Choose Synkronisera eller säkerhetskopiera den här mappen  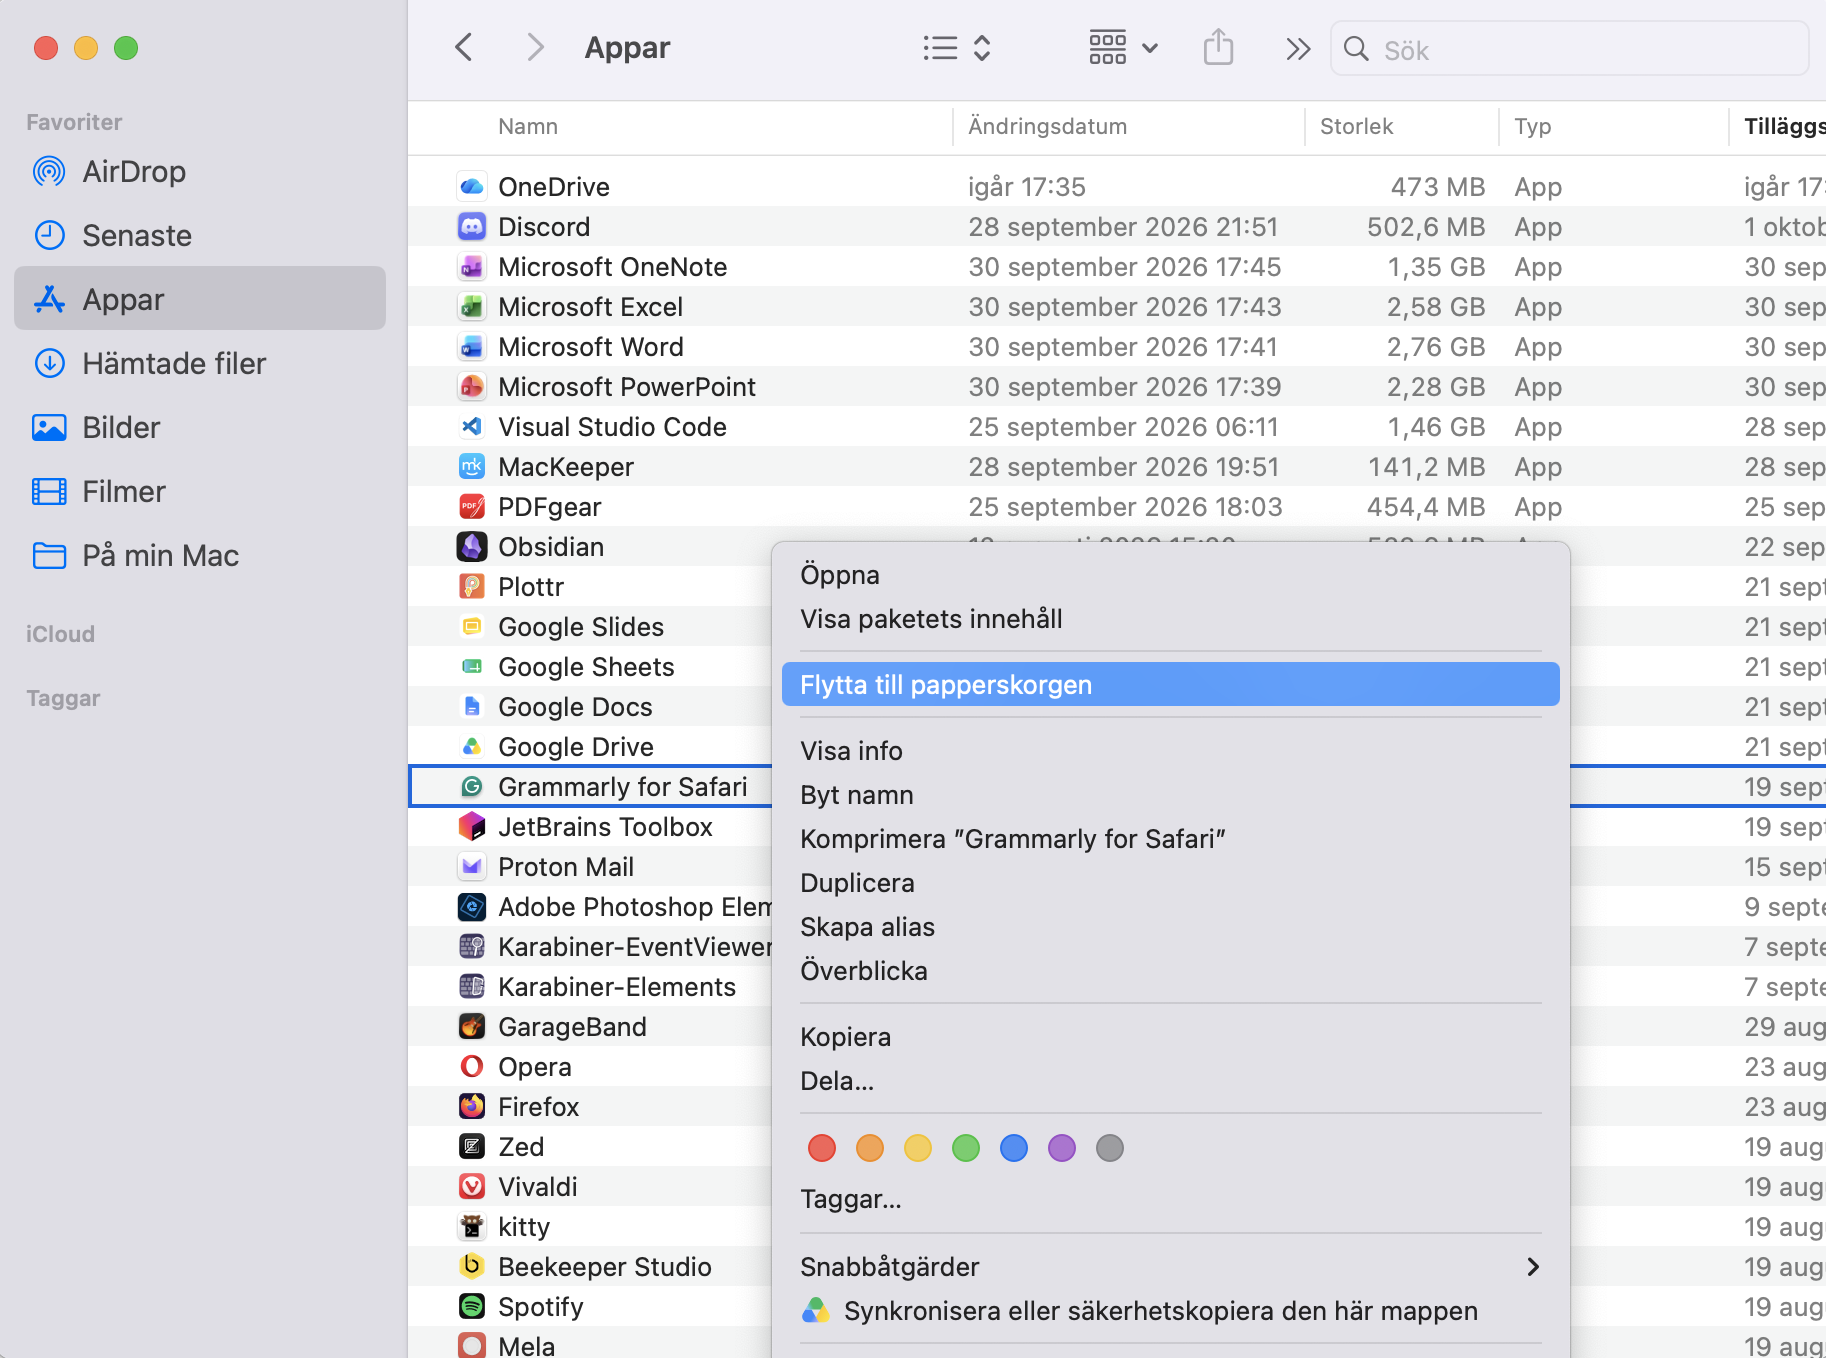[x=1171, y=1311]
